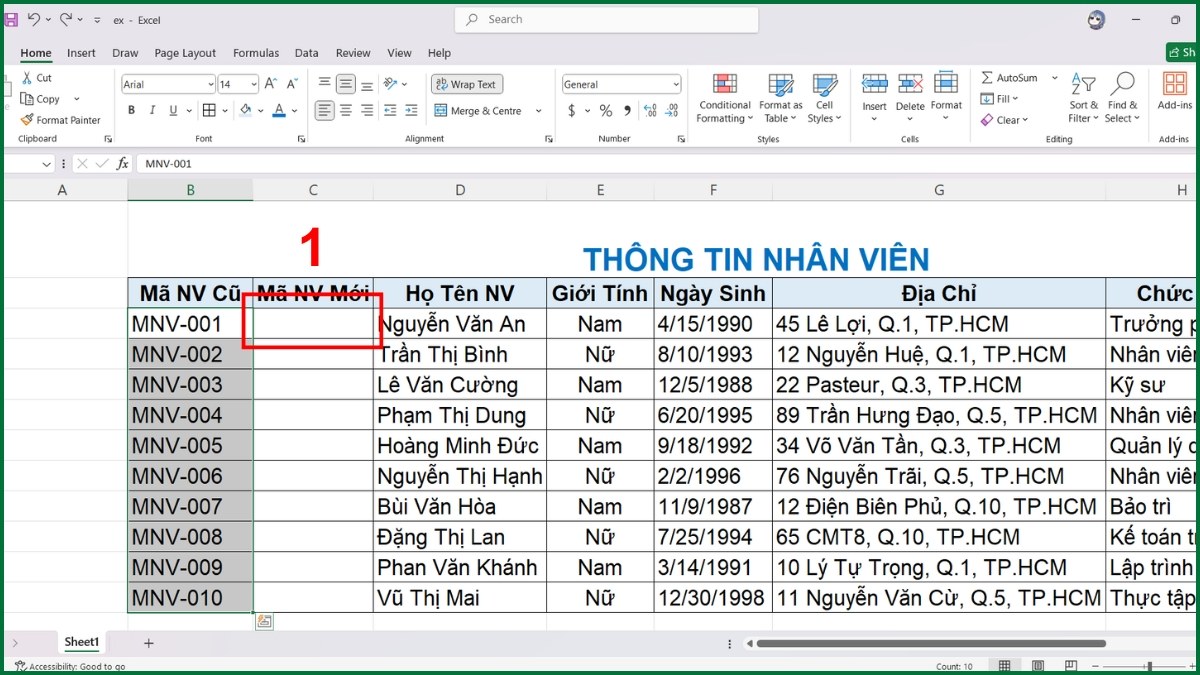This screenshot has width=1200, height=675.
Task: Insert a function with the fx button
Action: click(122, 162)
